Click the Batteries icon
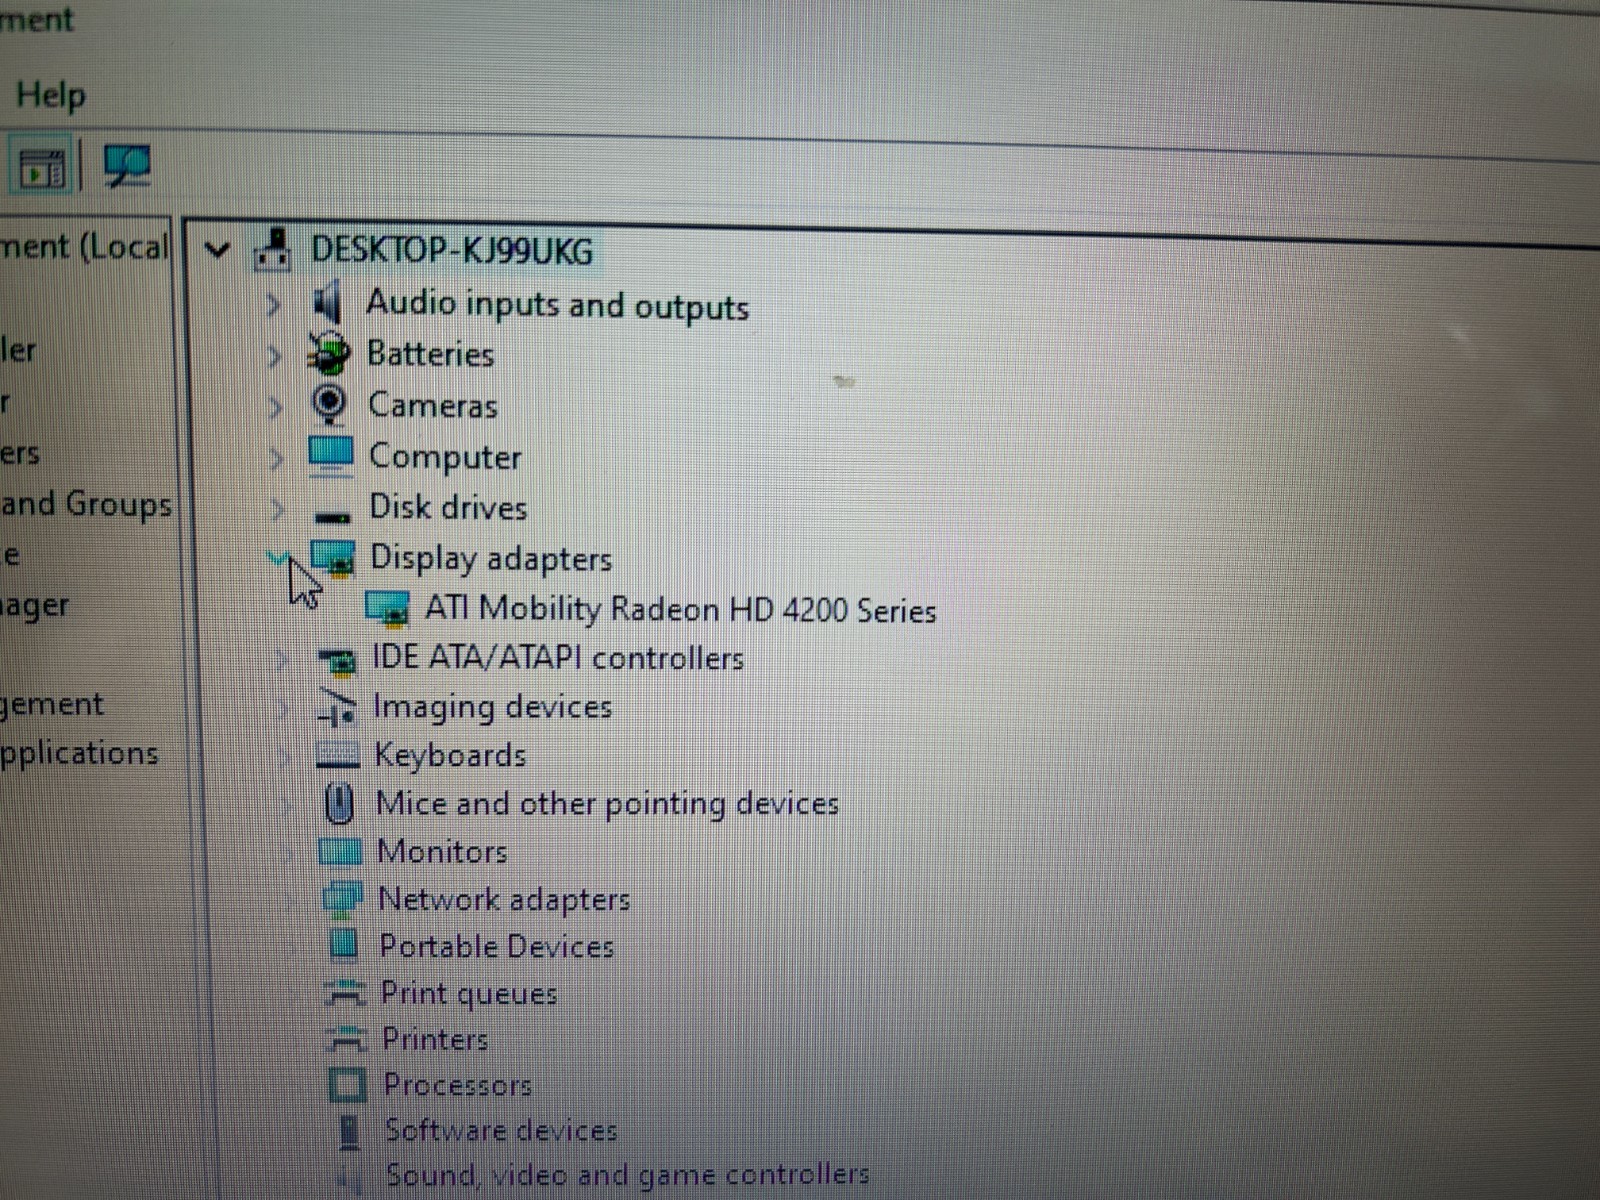The height and width of the screenshot is (1200, 1600). 329,353
